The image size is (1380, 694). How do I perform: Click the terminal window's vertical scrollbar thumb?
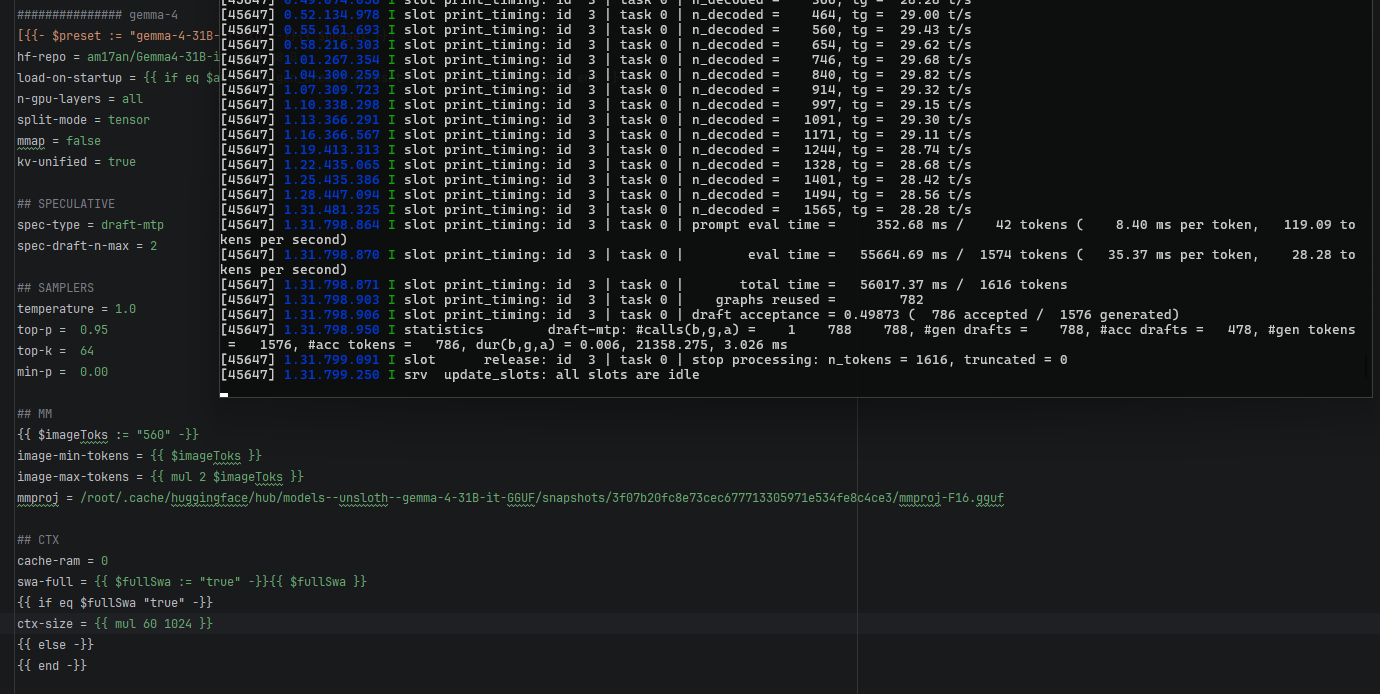click(1365, 365)
